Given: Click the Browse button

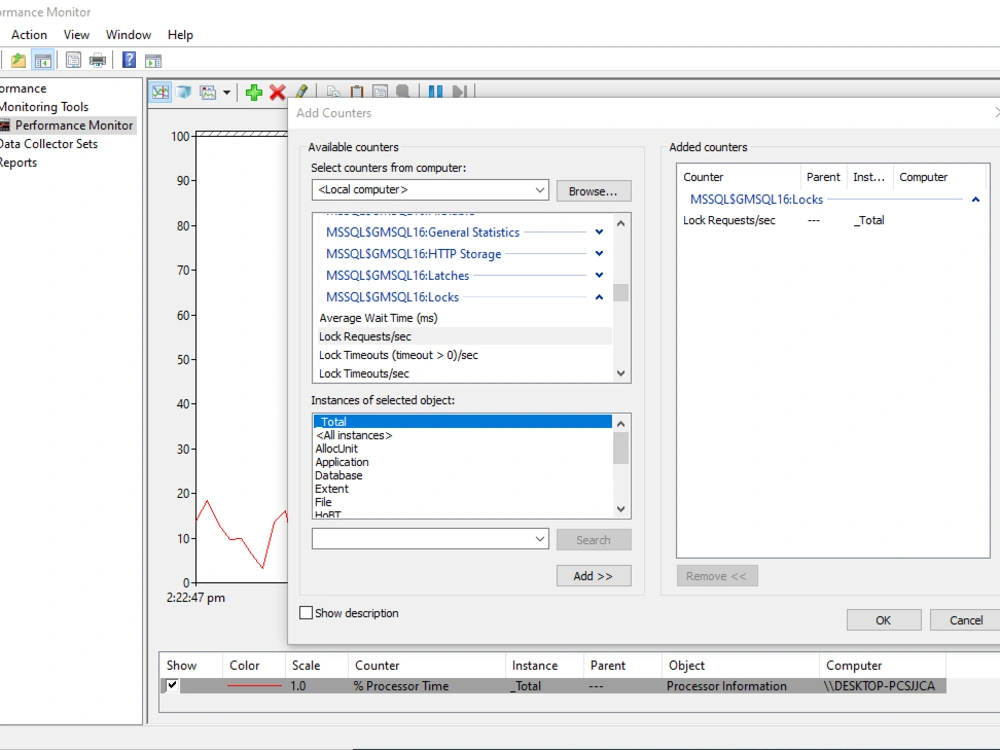Looking at the screenshot, I should coord(593,191).
